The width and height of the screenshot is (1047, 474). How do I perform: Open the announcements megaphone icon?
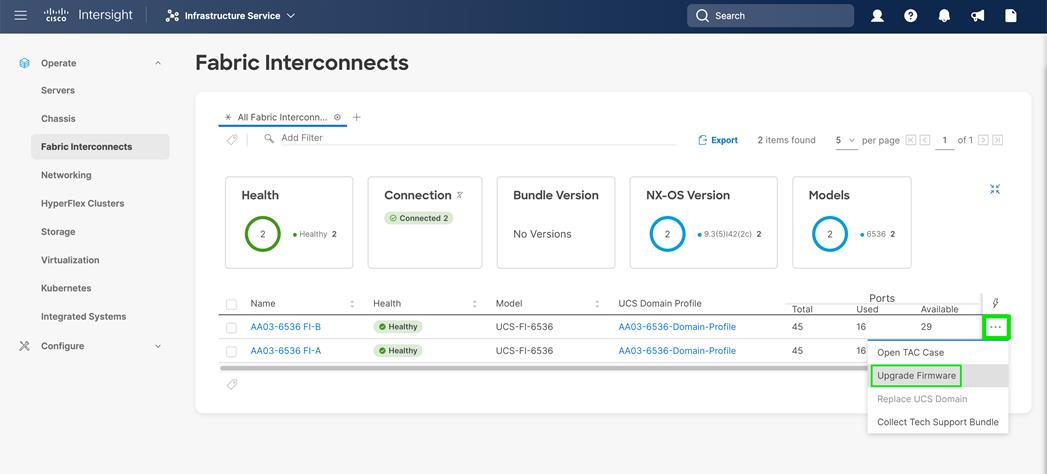978,16
